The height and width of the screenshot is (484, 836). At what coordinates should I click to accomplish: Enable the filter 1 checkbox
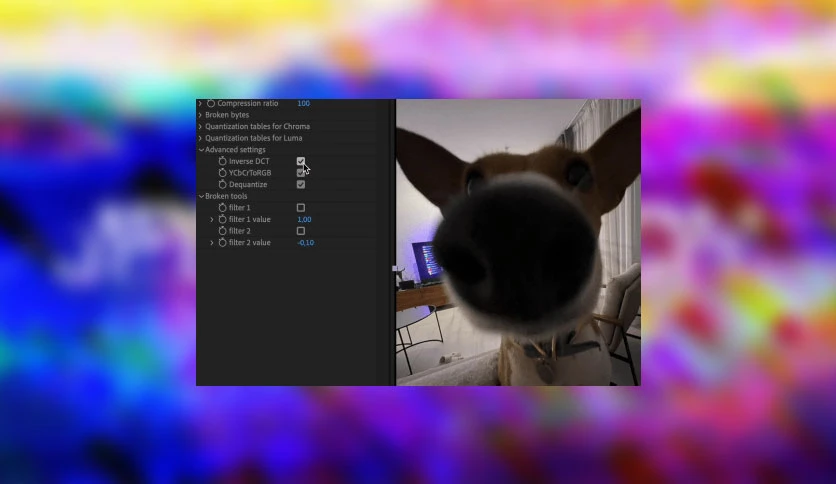301,207
